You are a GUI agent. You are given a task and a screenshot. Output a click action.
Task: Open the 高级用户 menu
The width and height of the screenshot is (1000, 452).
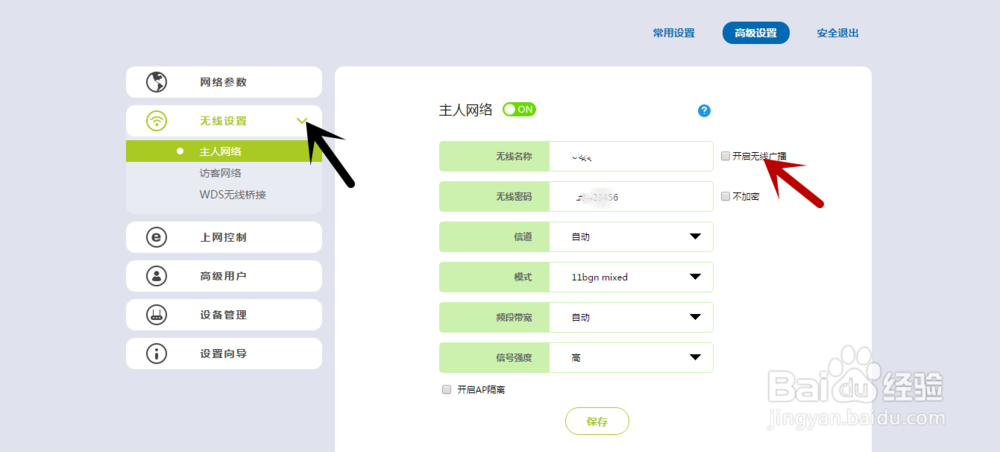(x=224, y=276)
